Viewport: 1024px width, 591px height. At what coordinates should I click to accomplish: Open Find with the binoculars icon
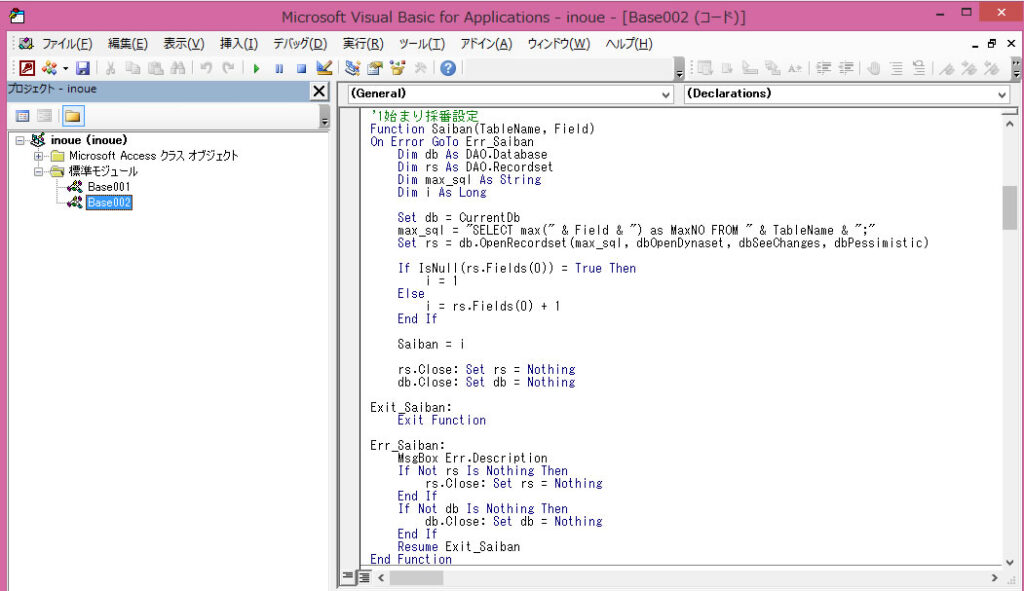(x=178, y=68)
